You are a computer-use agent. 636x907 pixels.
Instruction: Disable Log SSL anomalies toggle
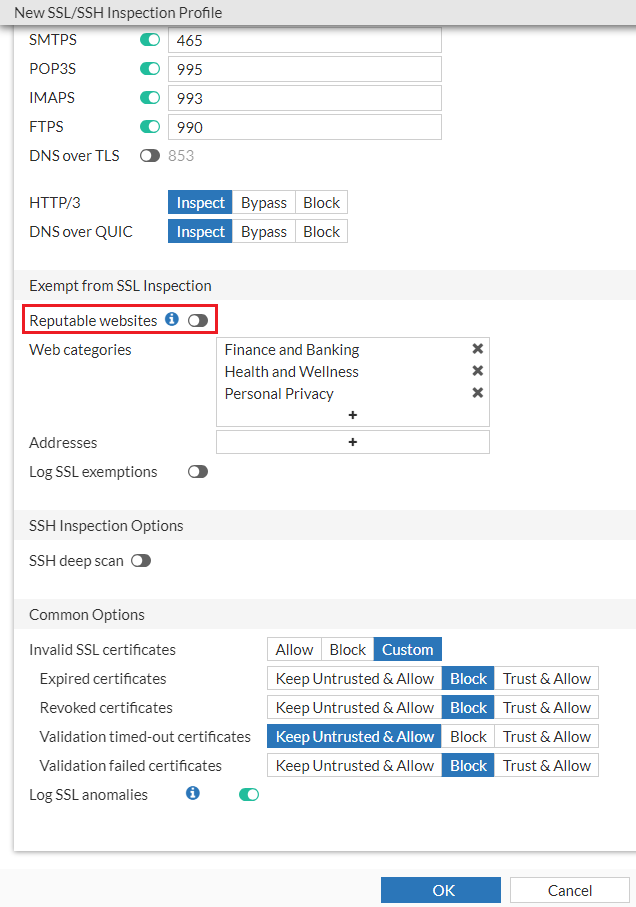click(249, 795)
